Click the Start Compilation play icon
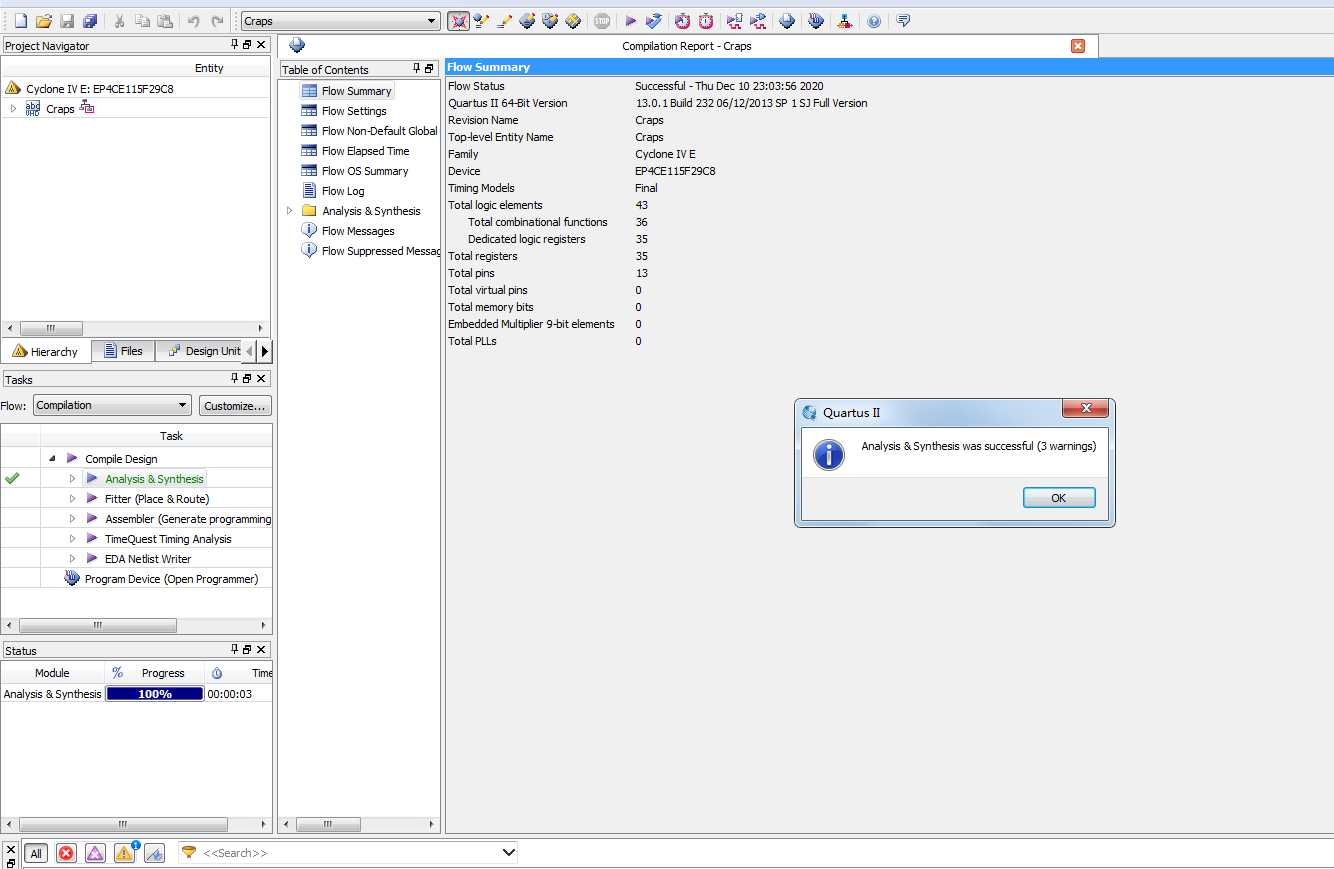The width and height of the screenshot is (1334, 869). 630,21
